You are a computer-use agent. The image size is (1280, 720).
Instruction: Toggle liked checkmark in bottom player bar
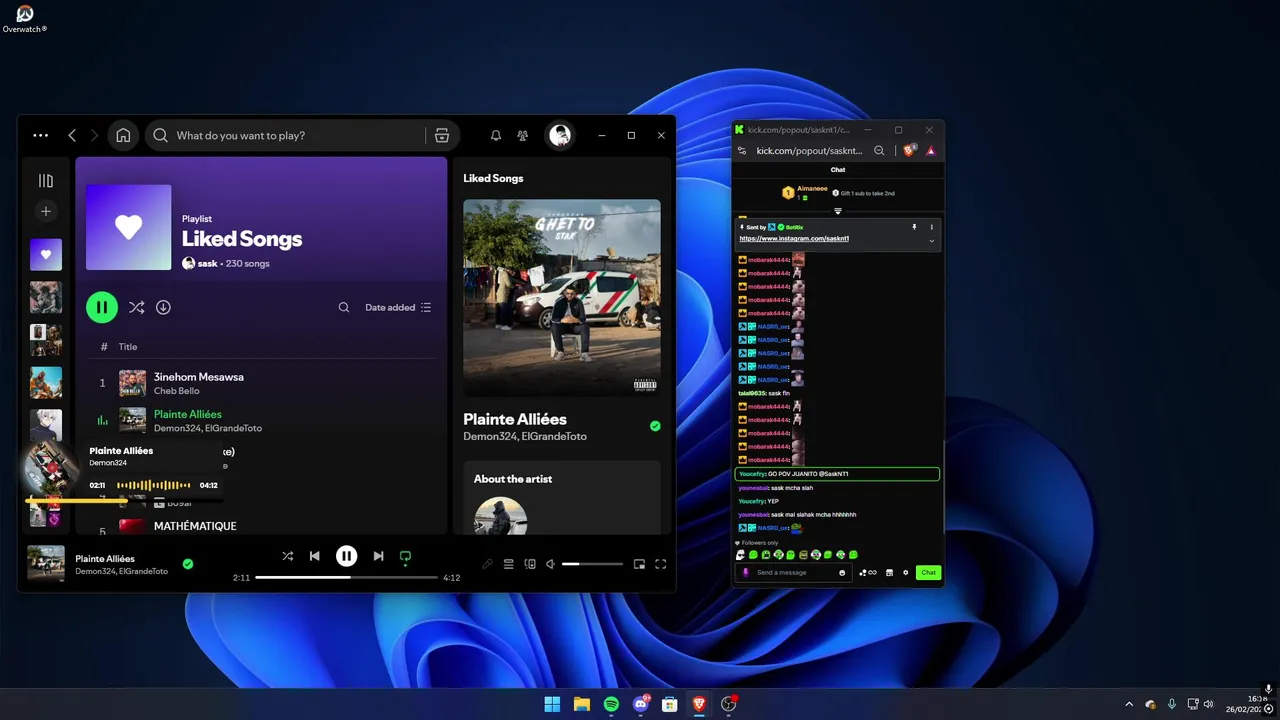click(x=187, y=564)
